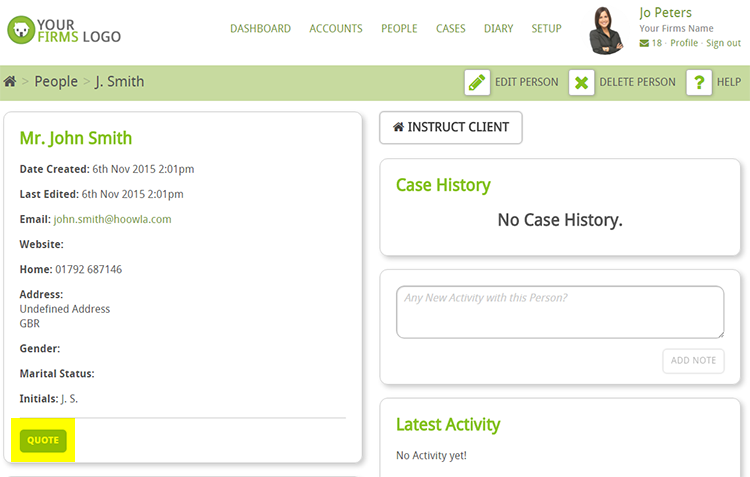Click the GBR country text
The image size is (750, 477).
(30, 324)
